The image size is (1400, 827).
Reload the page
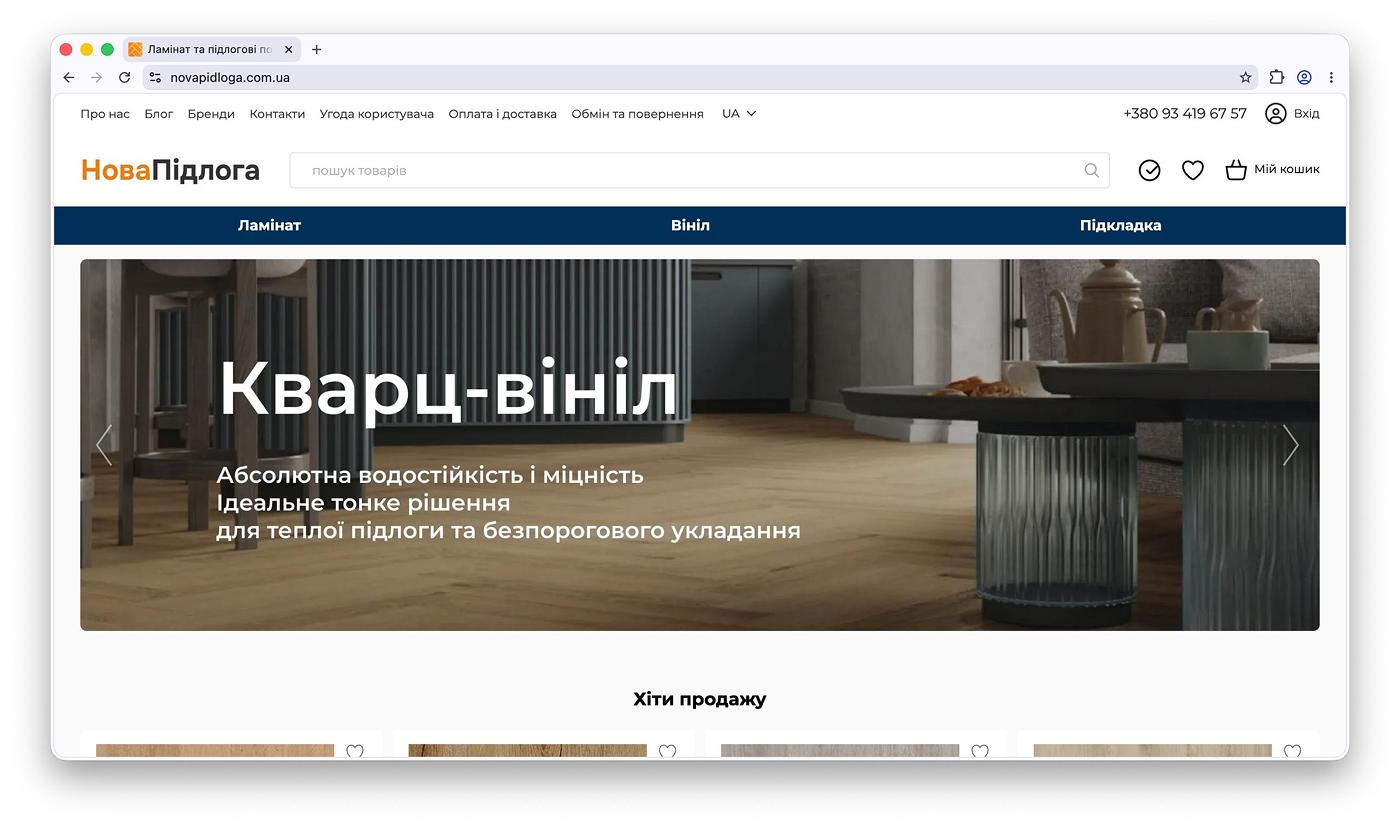[125, 77]
